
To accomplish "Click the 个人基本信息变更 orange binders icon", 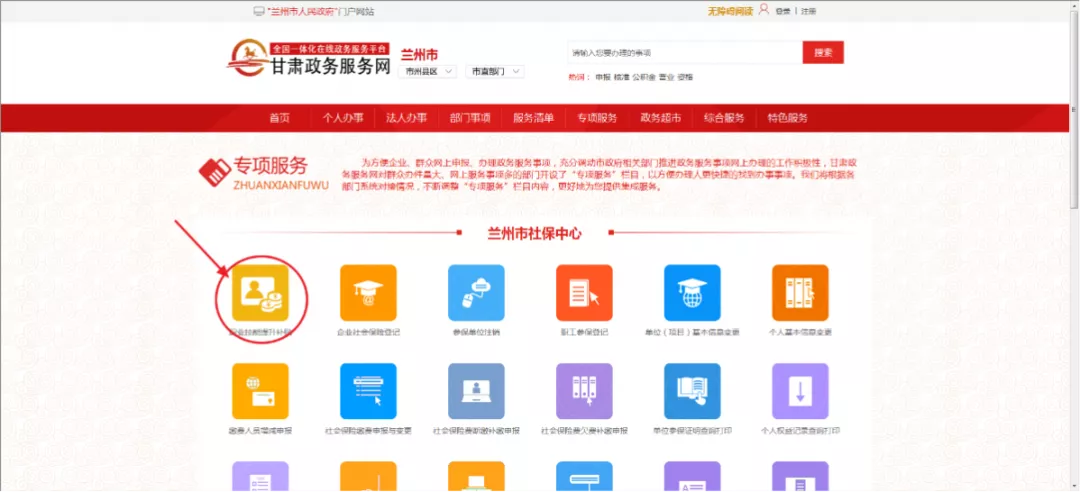I will coord(800,293).
